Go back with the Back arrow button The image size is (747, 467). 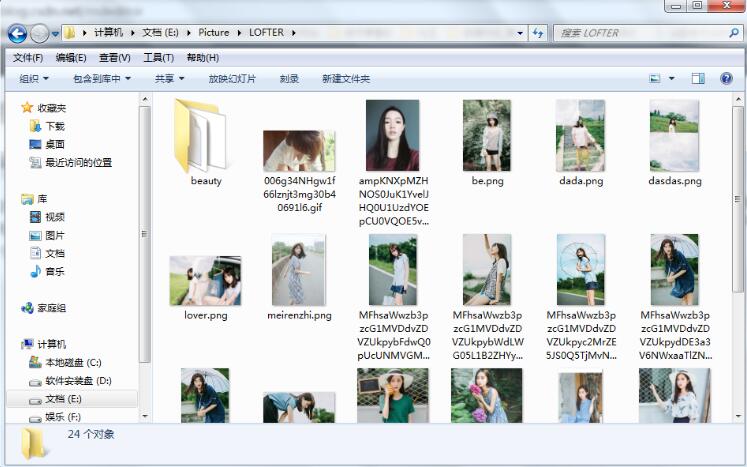coord(17,33)
